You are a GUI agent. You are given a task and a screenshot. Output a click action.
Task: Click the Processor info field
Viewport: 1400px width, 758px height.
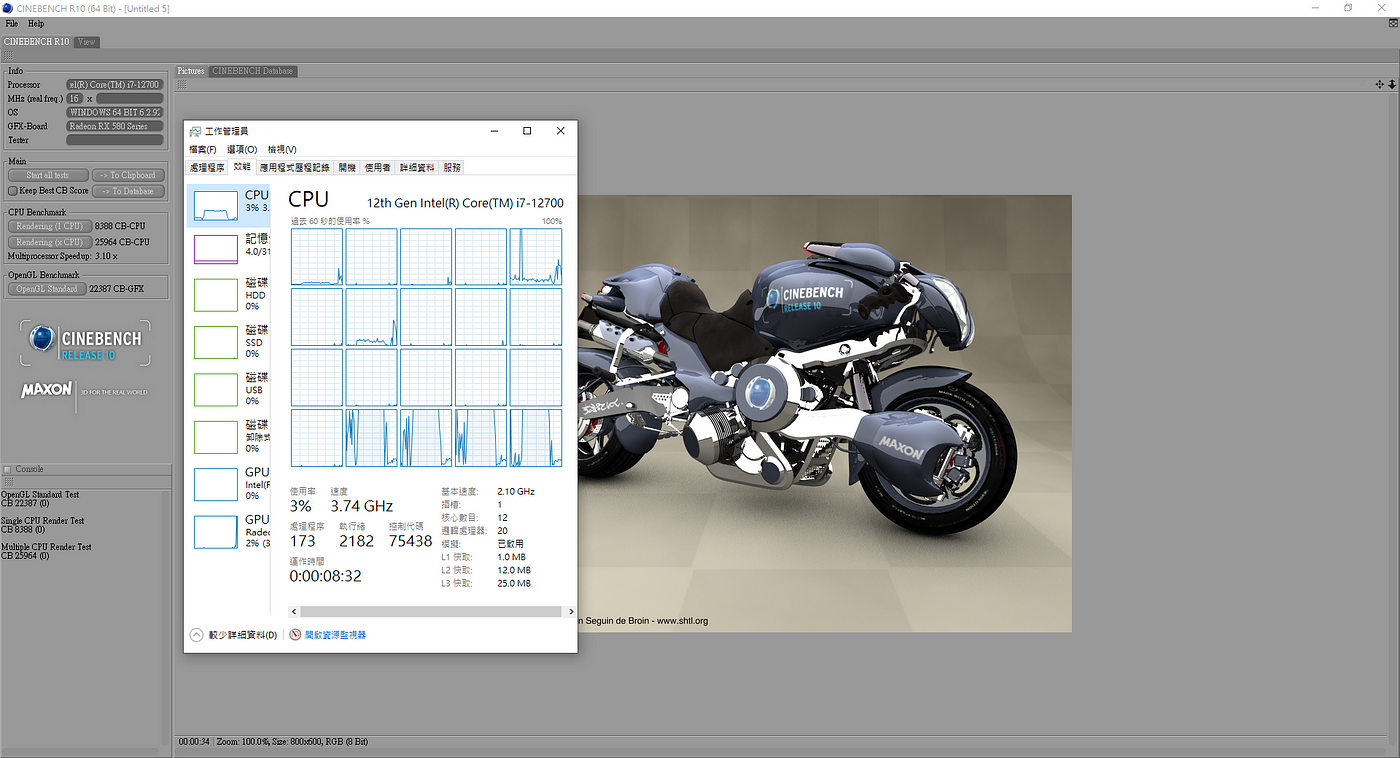114,85
